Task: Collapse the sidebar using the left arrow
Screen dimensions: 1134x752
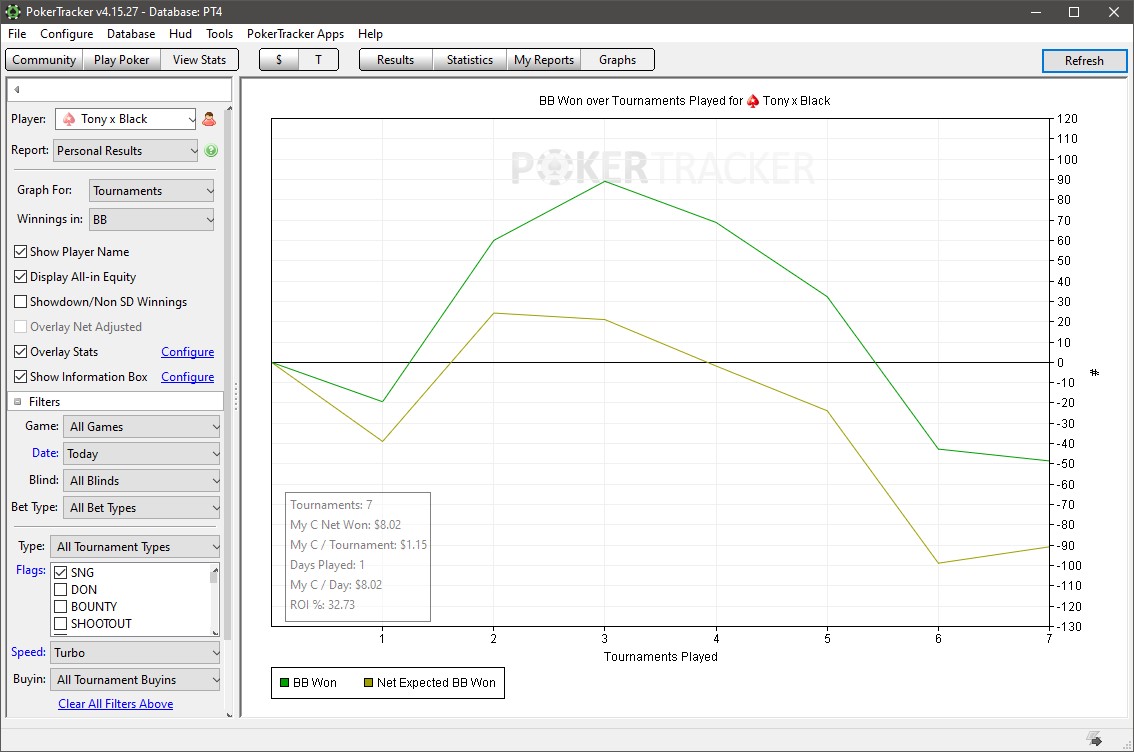Action: pyautogui.click(x=17, y=90)
